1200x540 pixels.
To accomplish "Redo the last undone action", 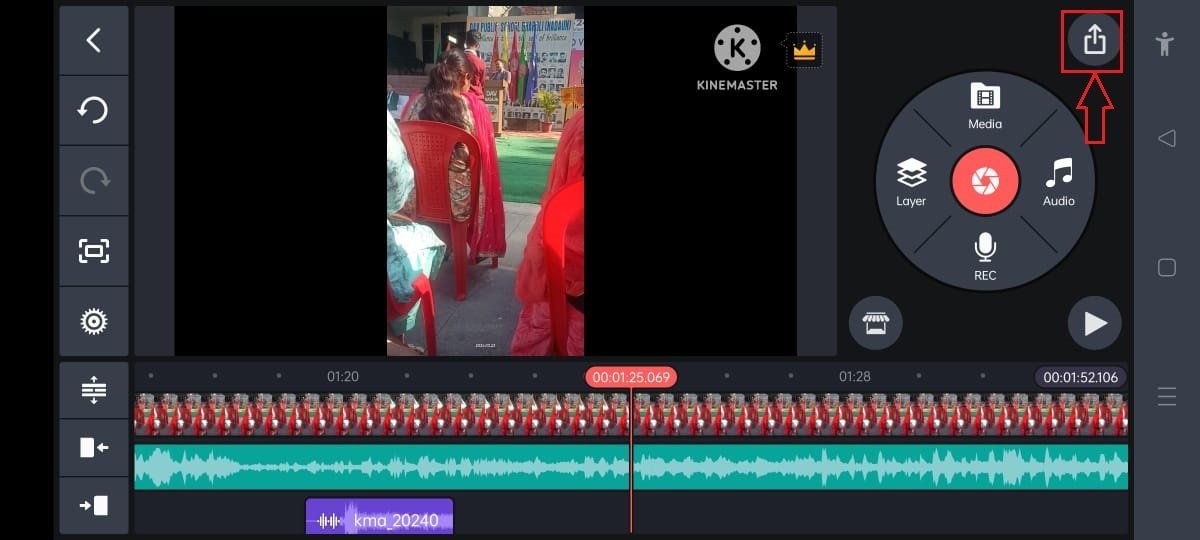I will (x=94, y=180).
